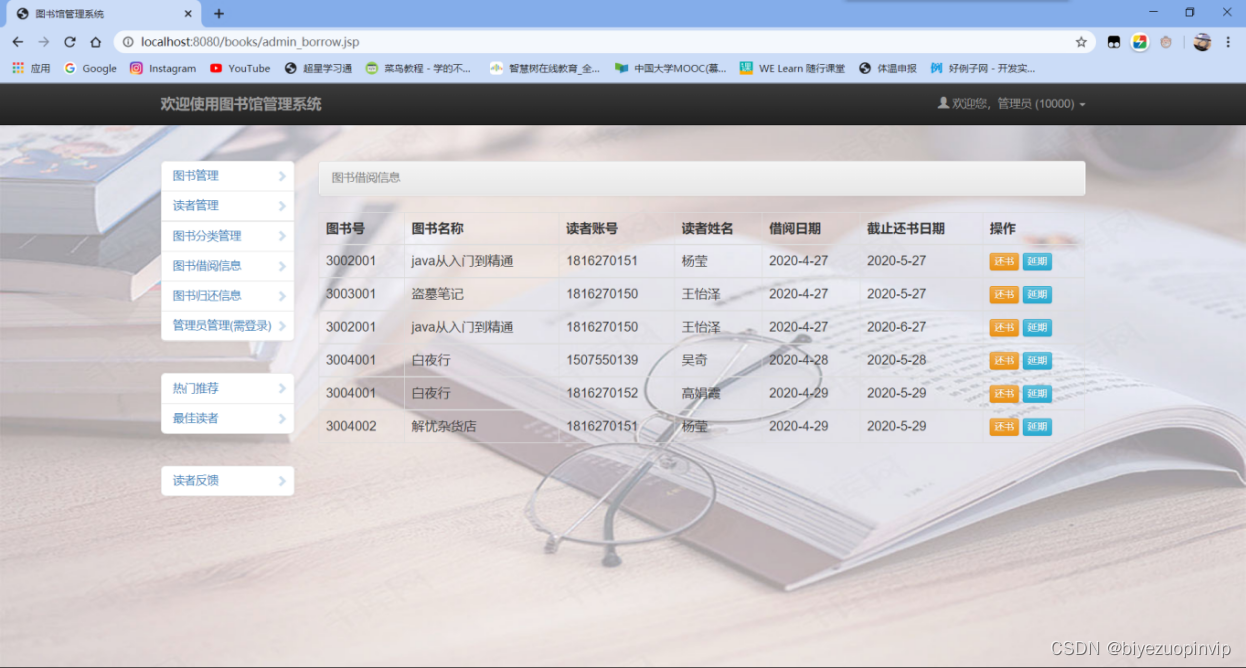Click 还书 button for java从入门到精通

click(x=1003, y=261)
